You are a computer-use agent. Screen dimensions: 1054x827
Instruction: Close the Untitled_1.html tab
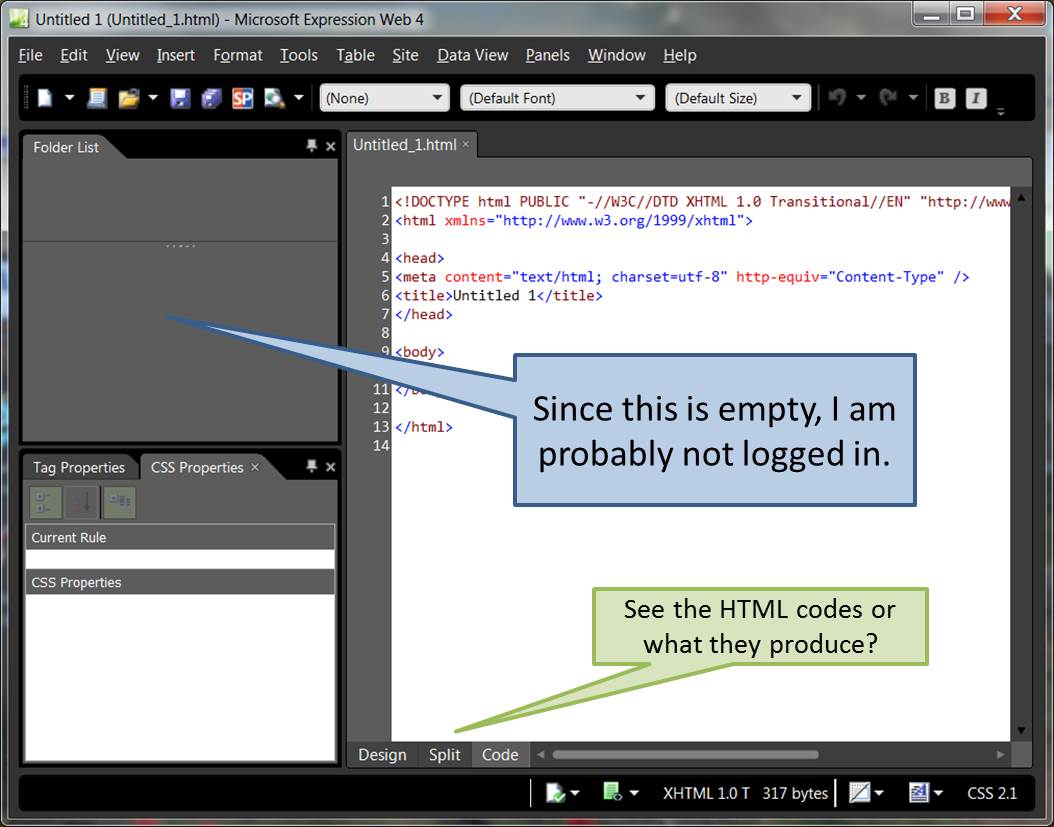click(465, 145)
